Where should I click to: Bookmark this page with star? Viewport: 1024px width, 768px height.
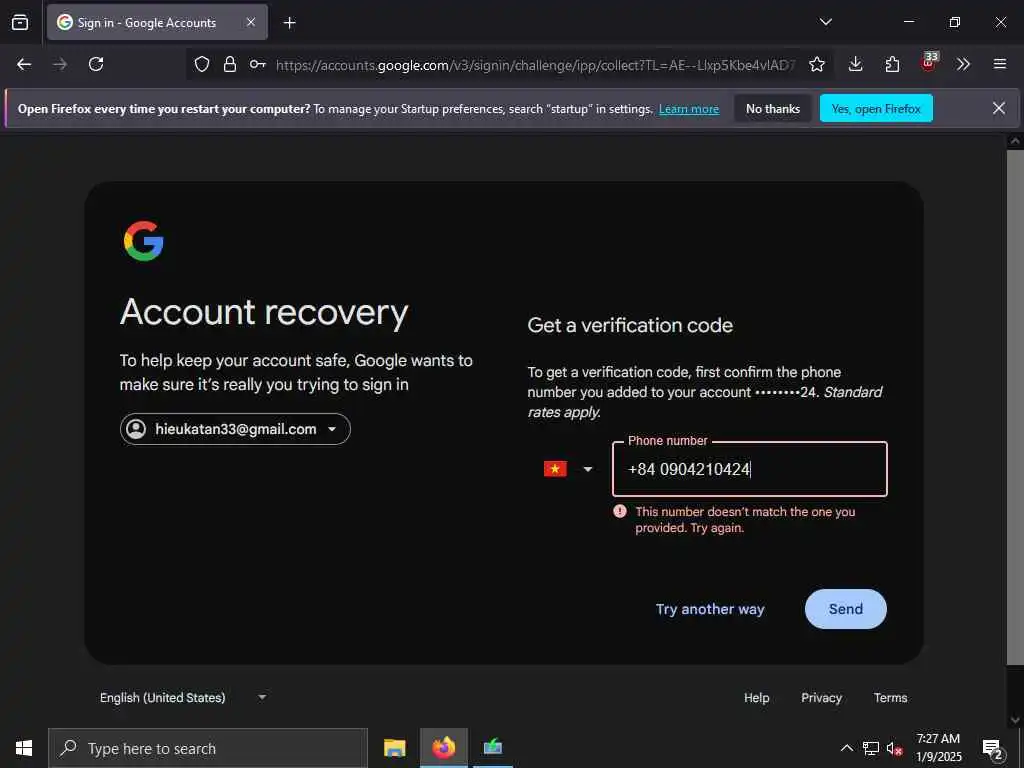tap(816, 64)
